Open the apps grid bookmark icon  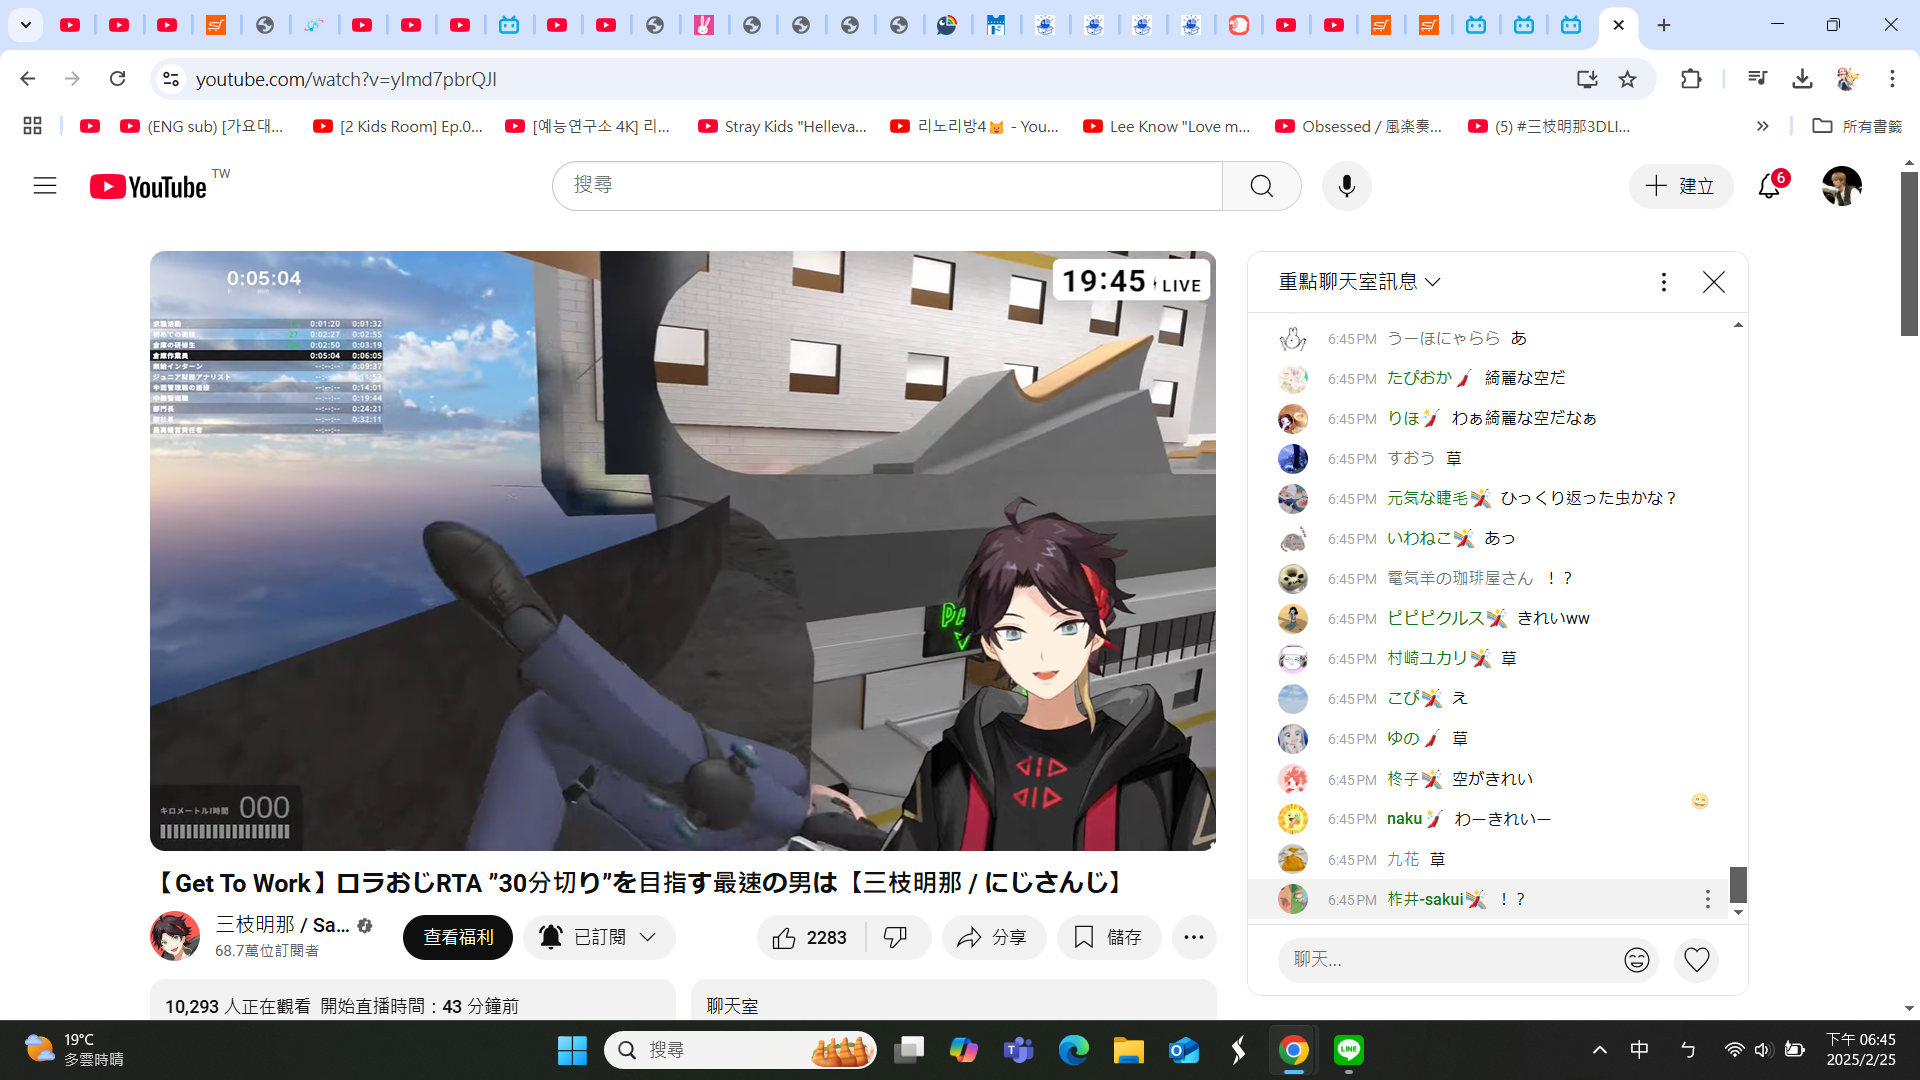pos(32,126)
